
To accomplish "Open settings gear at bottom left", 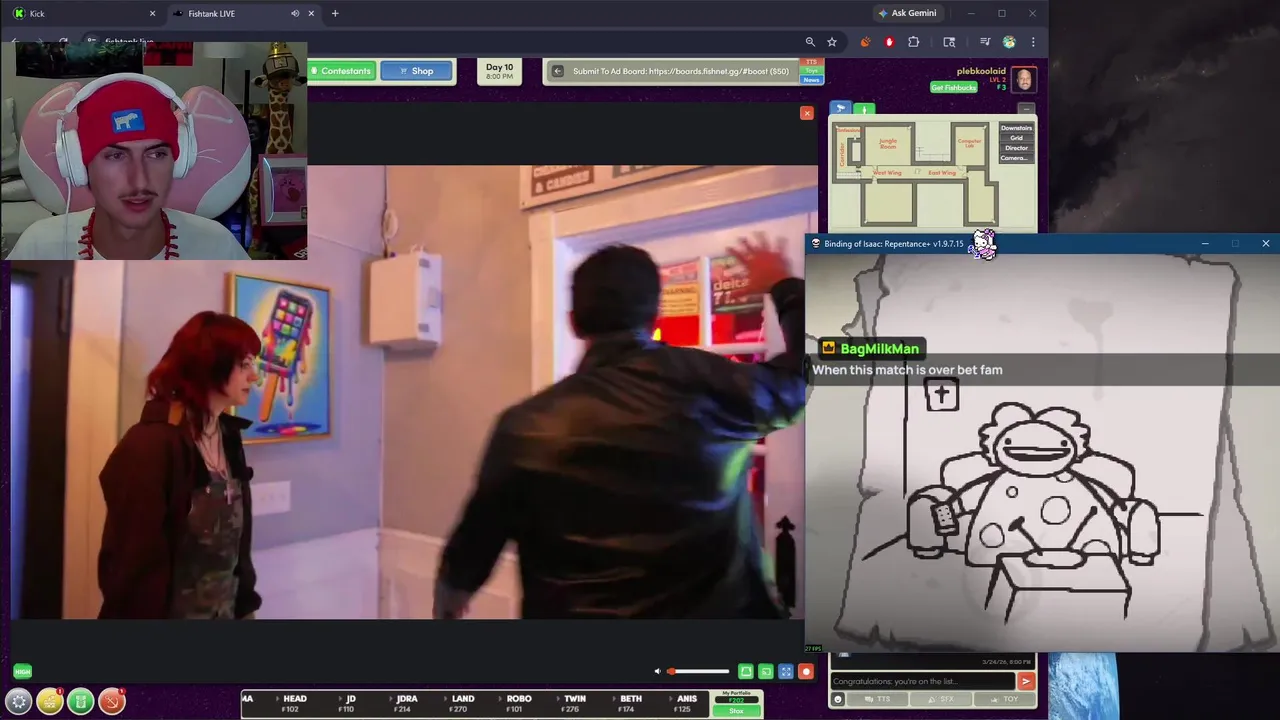I will 19,702.
